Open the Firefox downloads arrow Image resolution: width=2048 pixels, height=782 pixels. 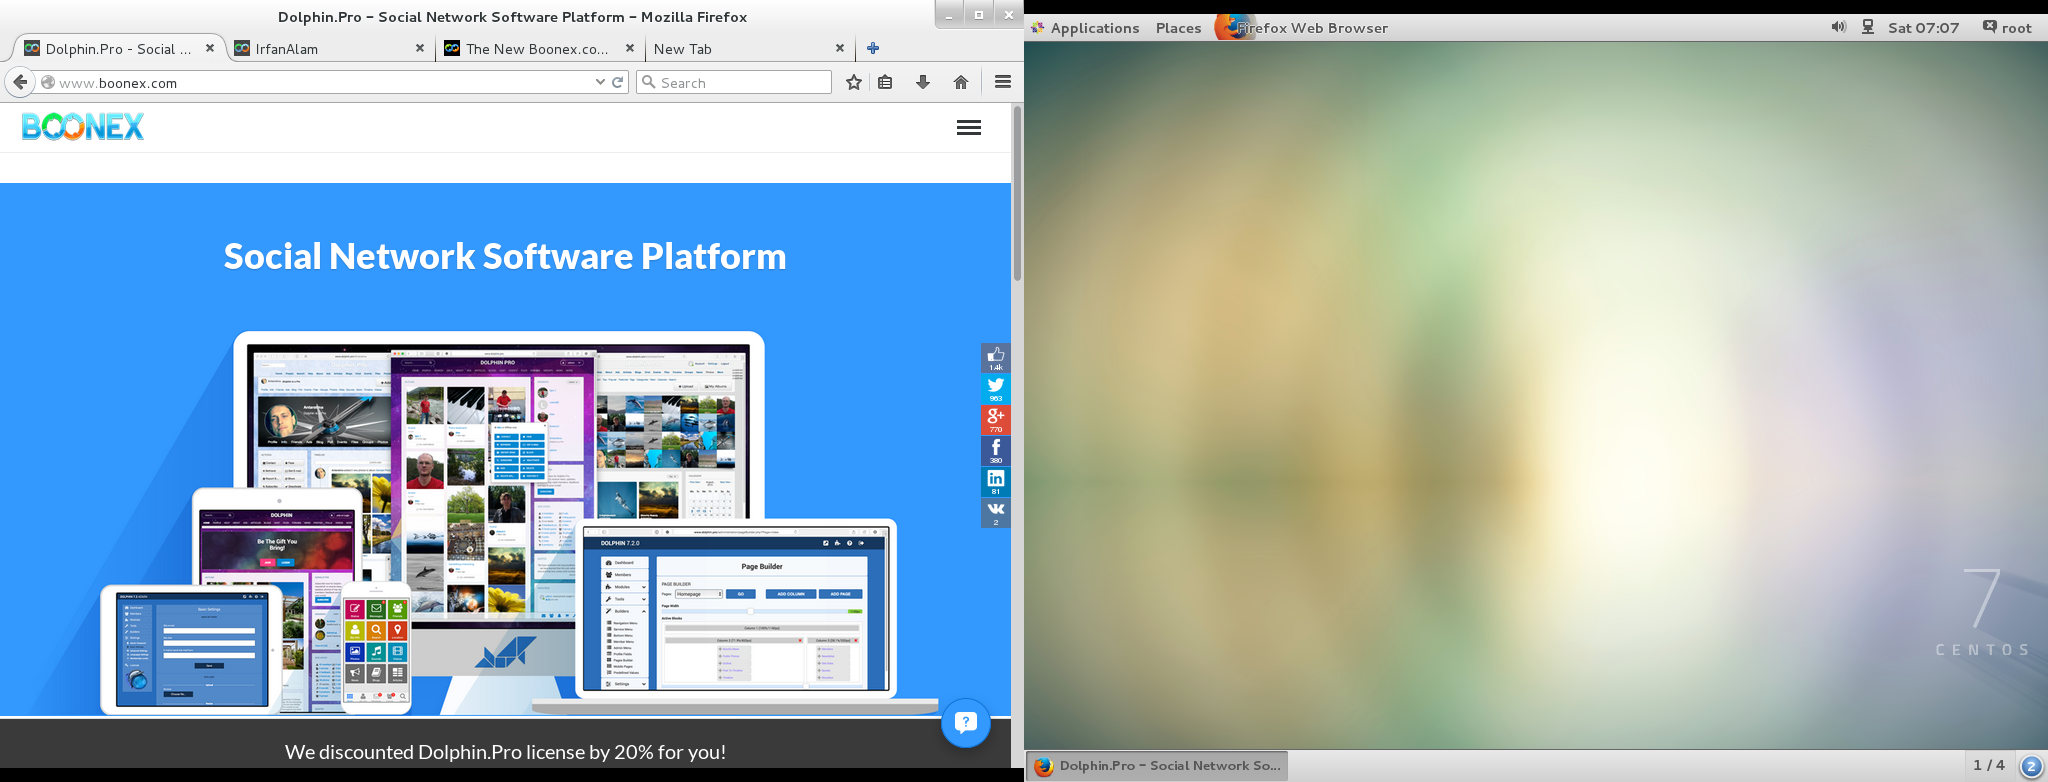click(x=922, y=83)
